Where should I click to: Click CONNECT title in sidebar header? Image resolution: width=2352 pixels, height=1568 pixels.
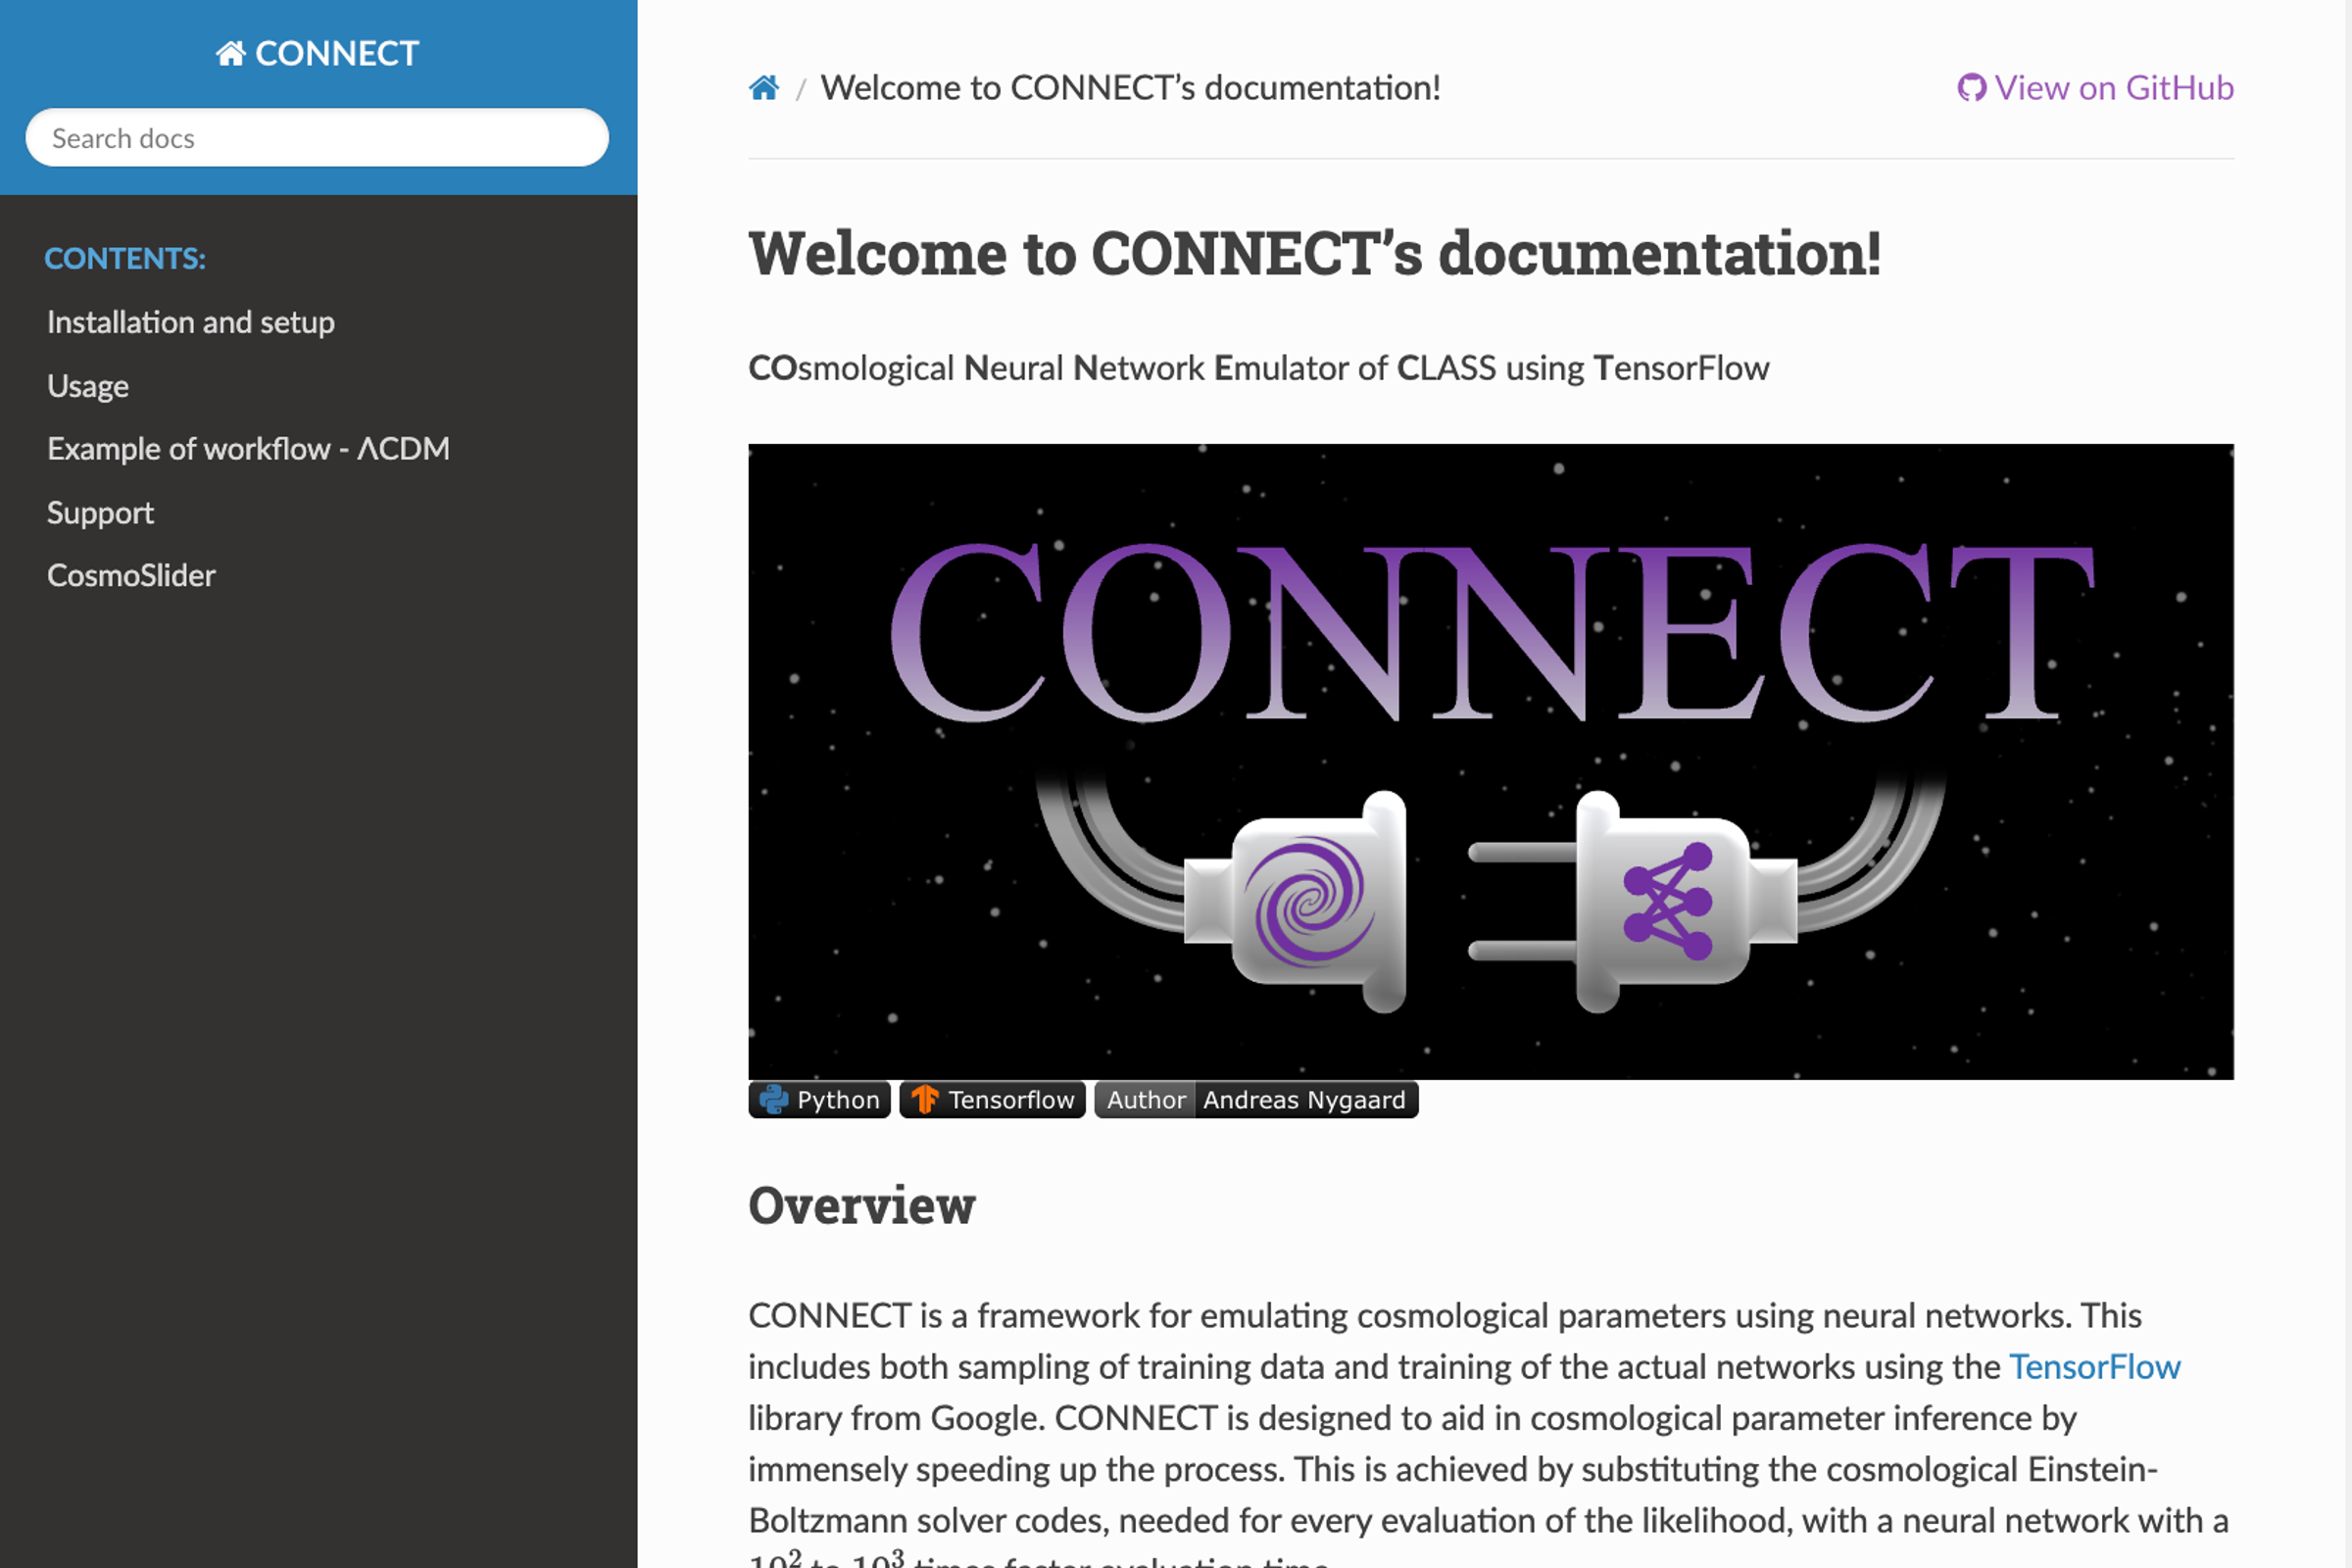pyautogui.click(x=337, y=54)
